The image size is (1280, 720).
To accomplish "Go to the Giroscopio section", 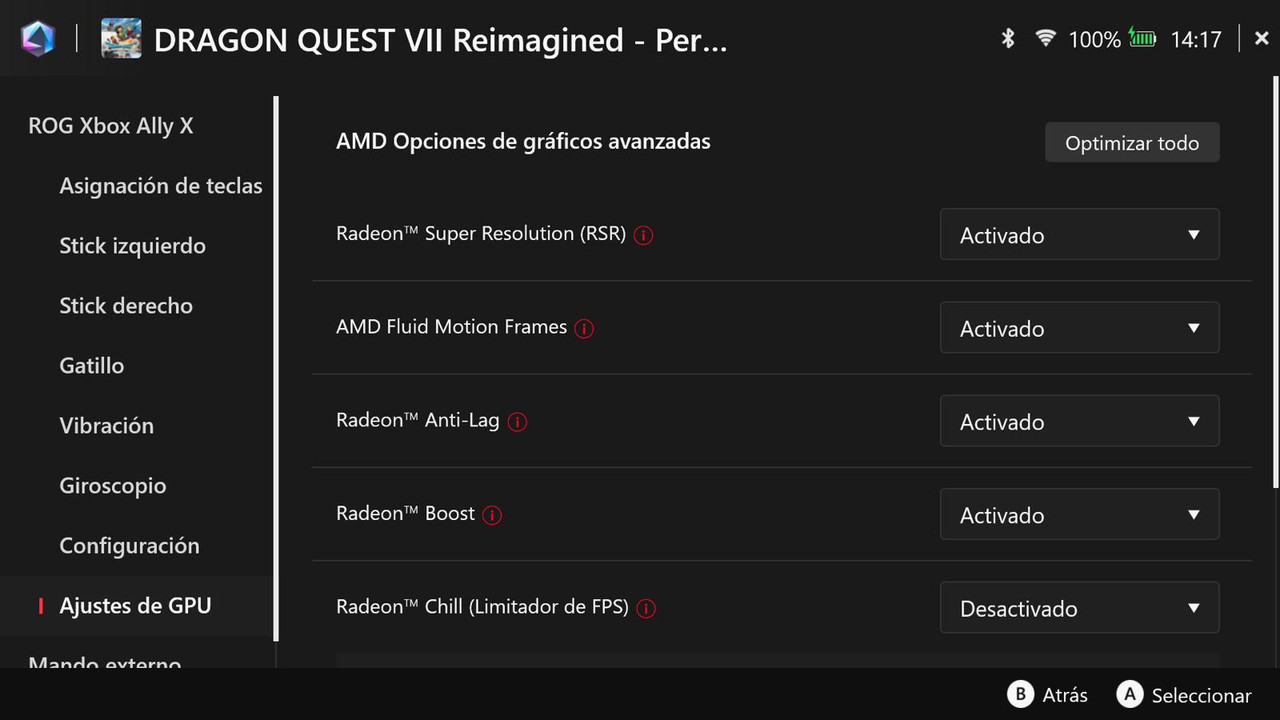I will click(x=113, y=486).
